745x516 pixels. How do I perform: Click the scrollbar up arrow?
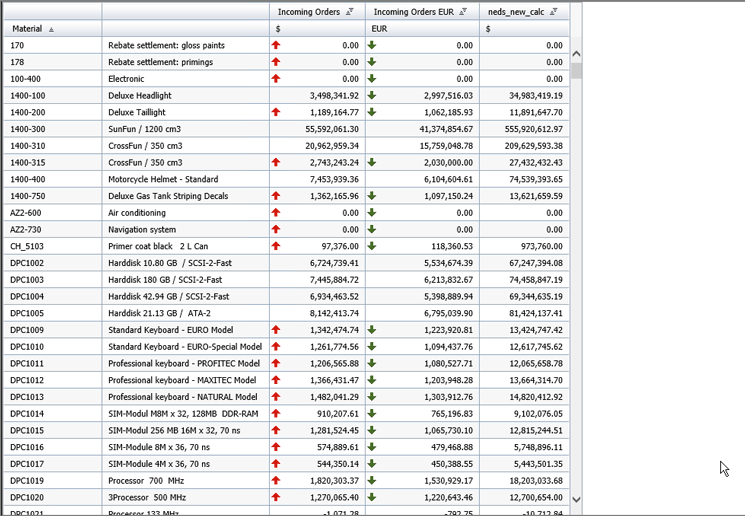click(x=576, y=54)
